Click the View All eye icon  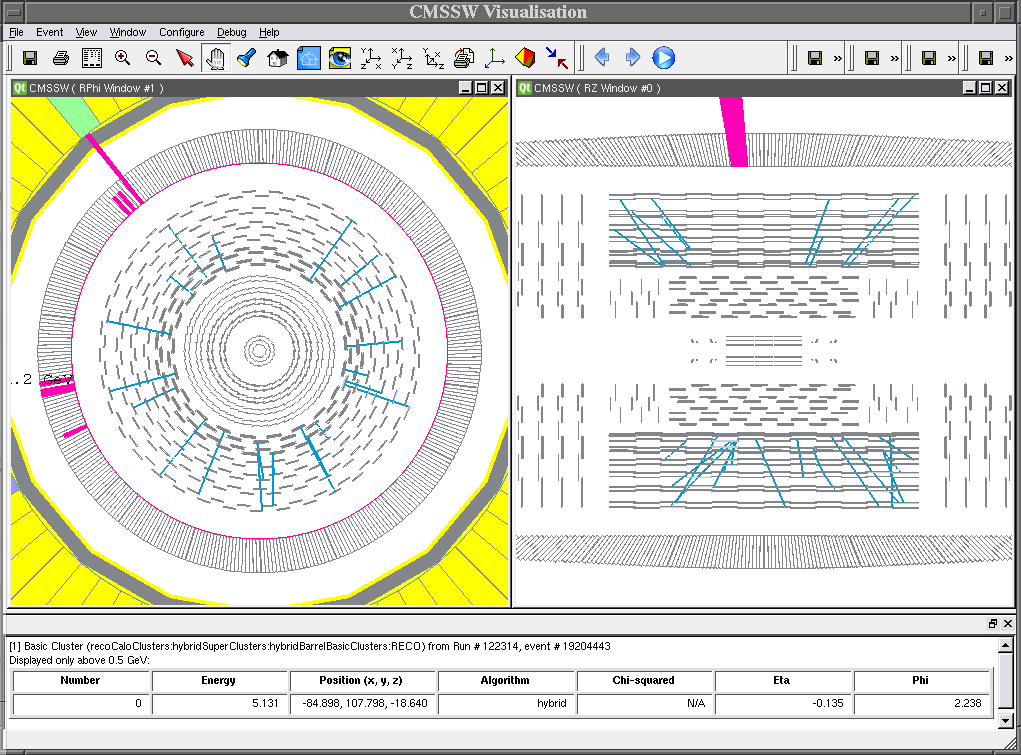click(x=339, y=58)
